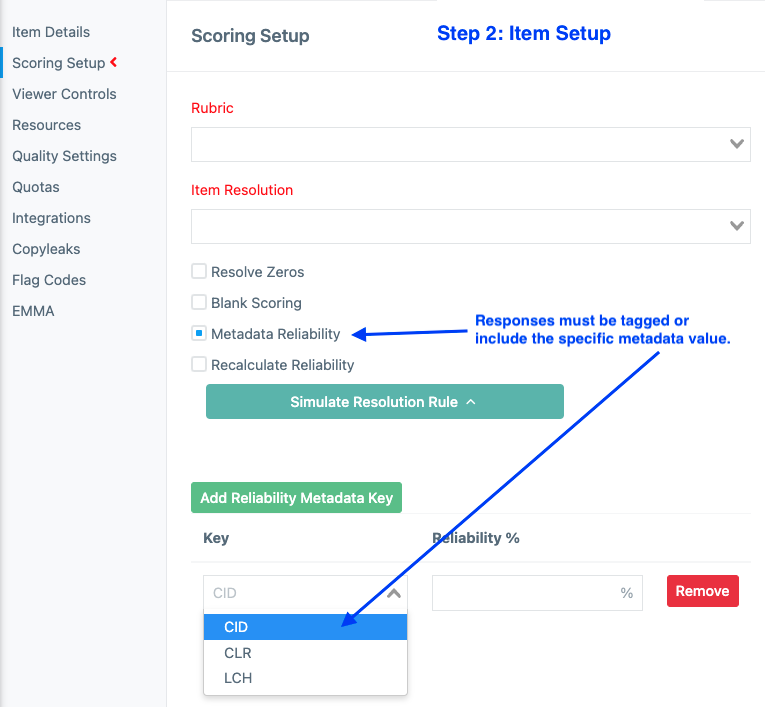Switch to the Copyleaks section
Image resolution: width=765 pixels, height=707 pixels.
pyautogui.click(x=46, y=249)
